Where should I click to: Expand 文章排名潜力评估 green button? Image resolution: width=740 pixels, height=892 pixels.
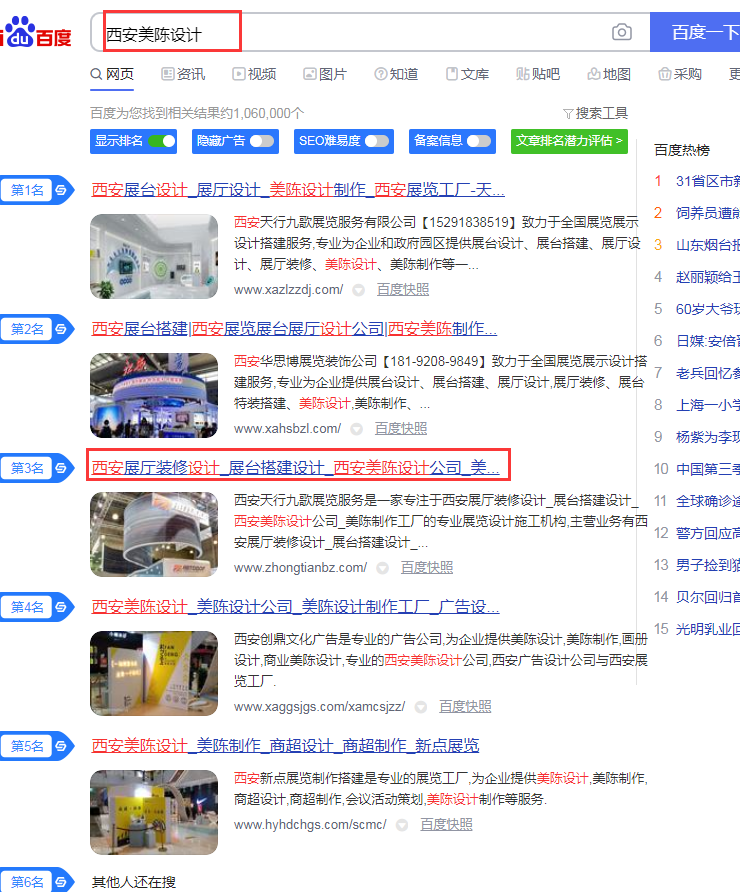[x=569, y=141]
